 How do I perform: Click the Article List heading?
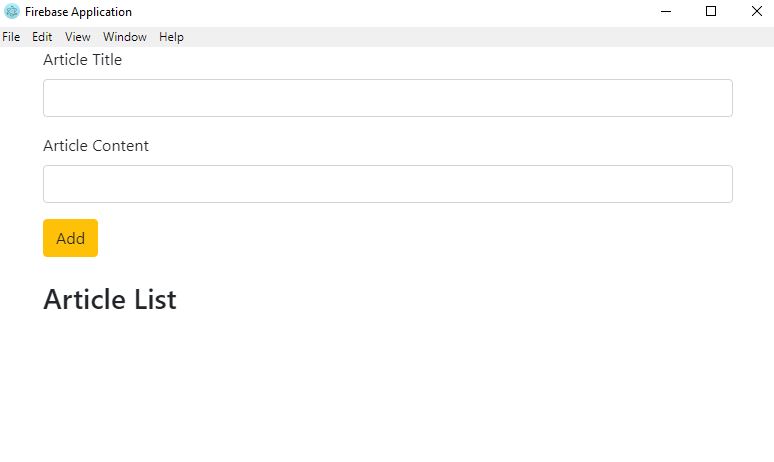point(110,300)
